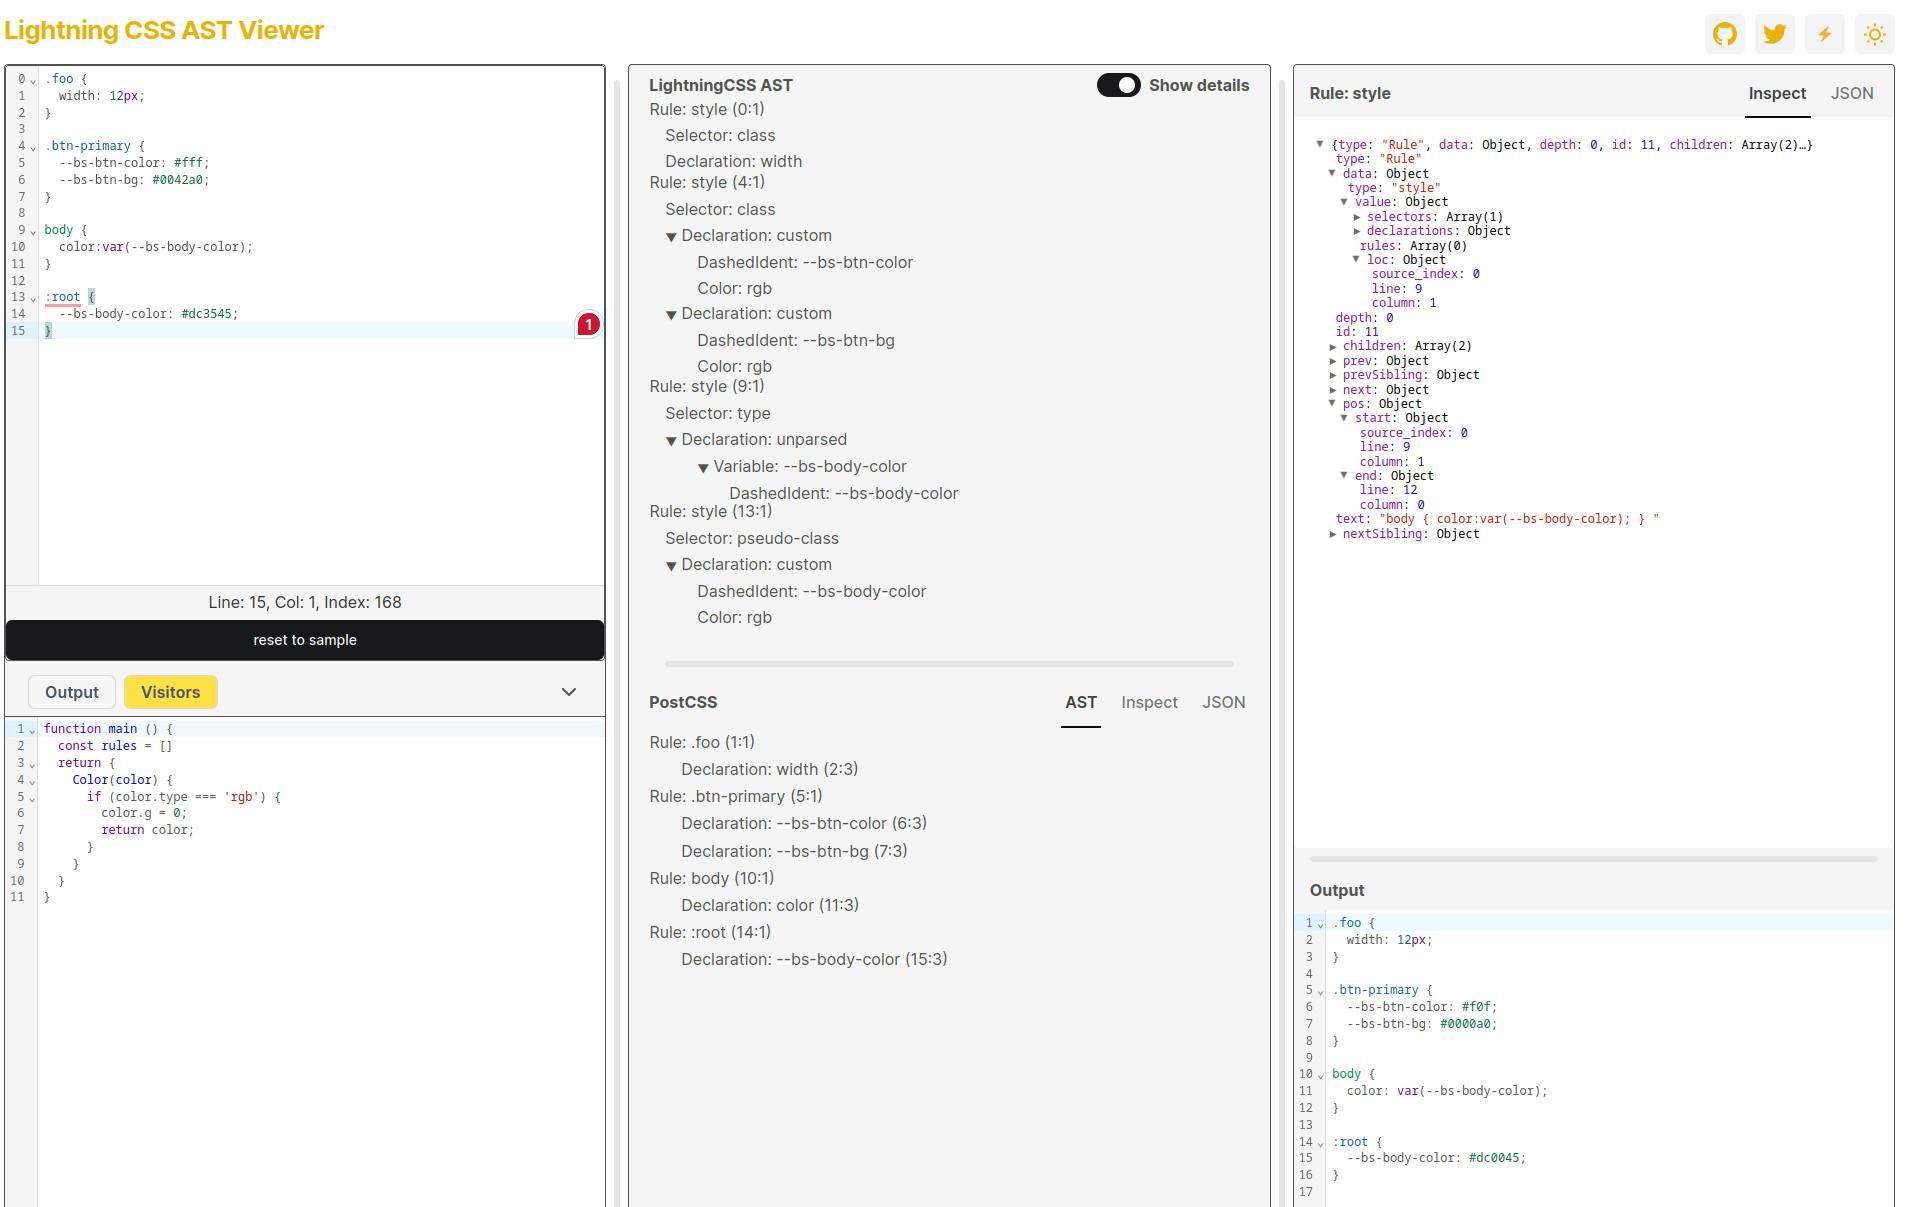The height and width of the screenshot is (1207, 1906).
Task: Expand the prevSibling: Object entry
Action: (x=1333, y=375)
